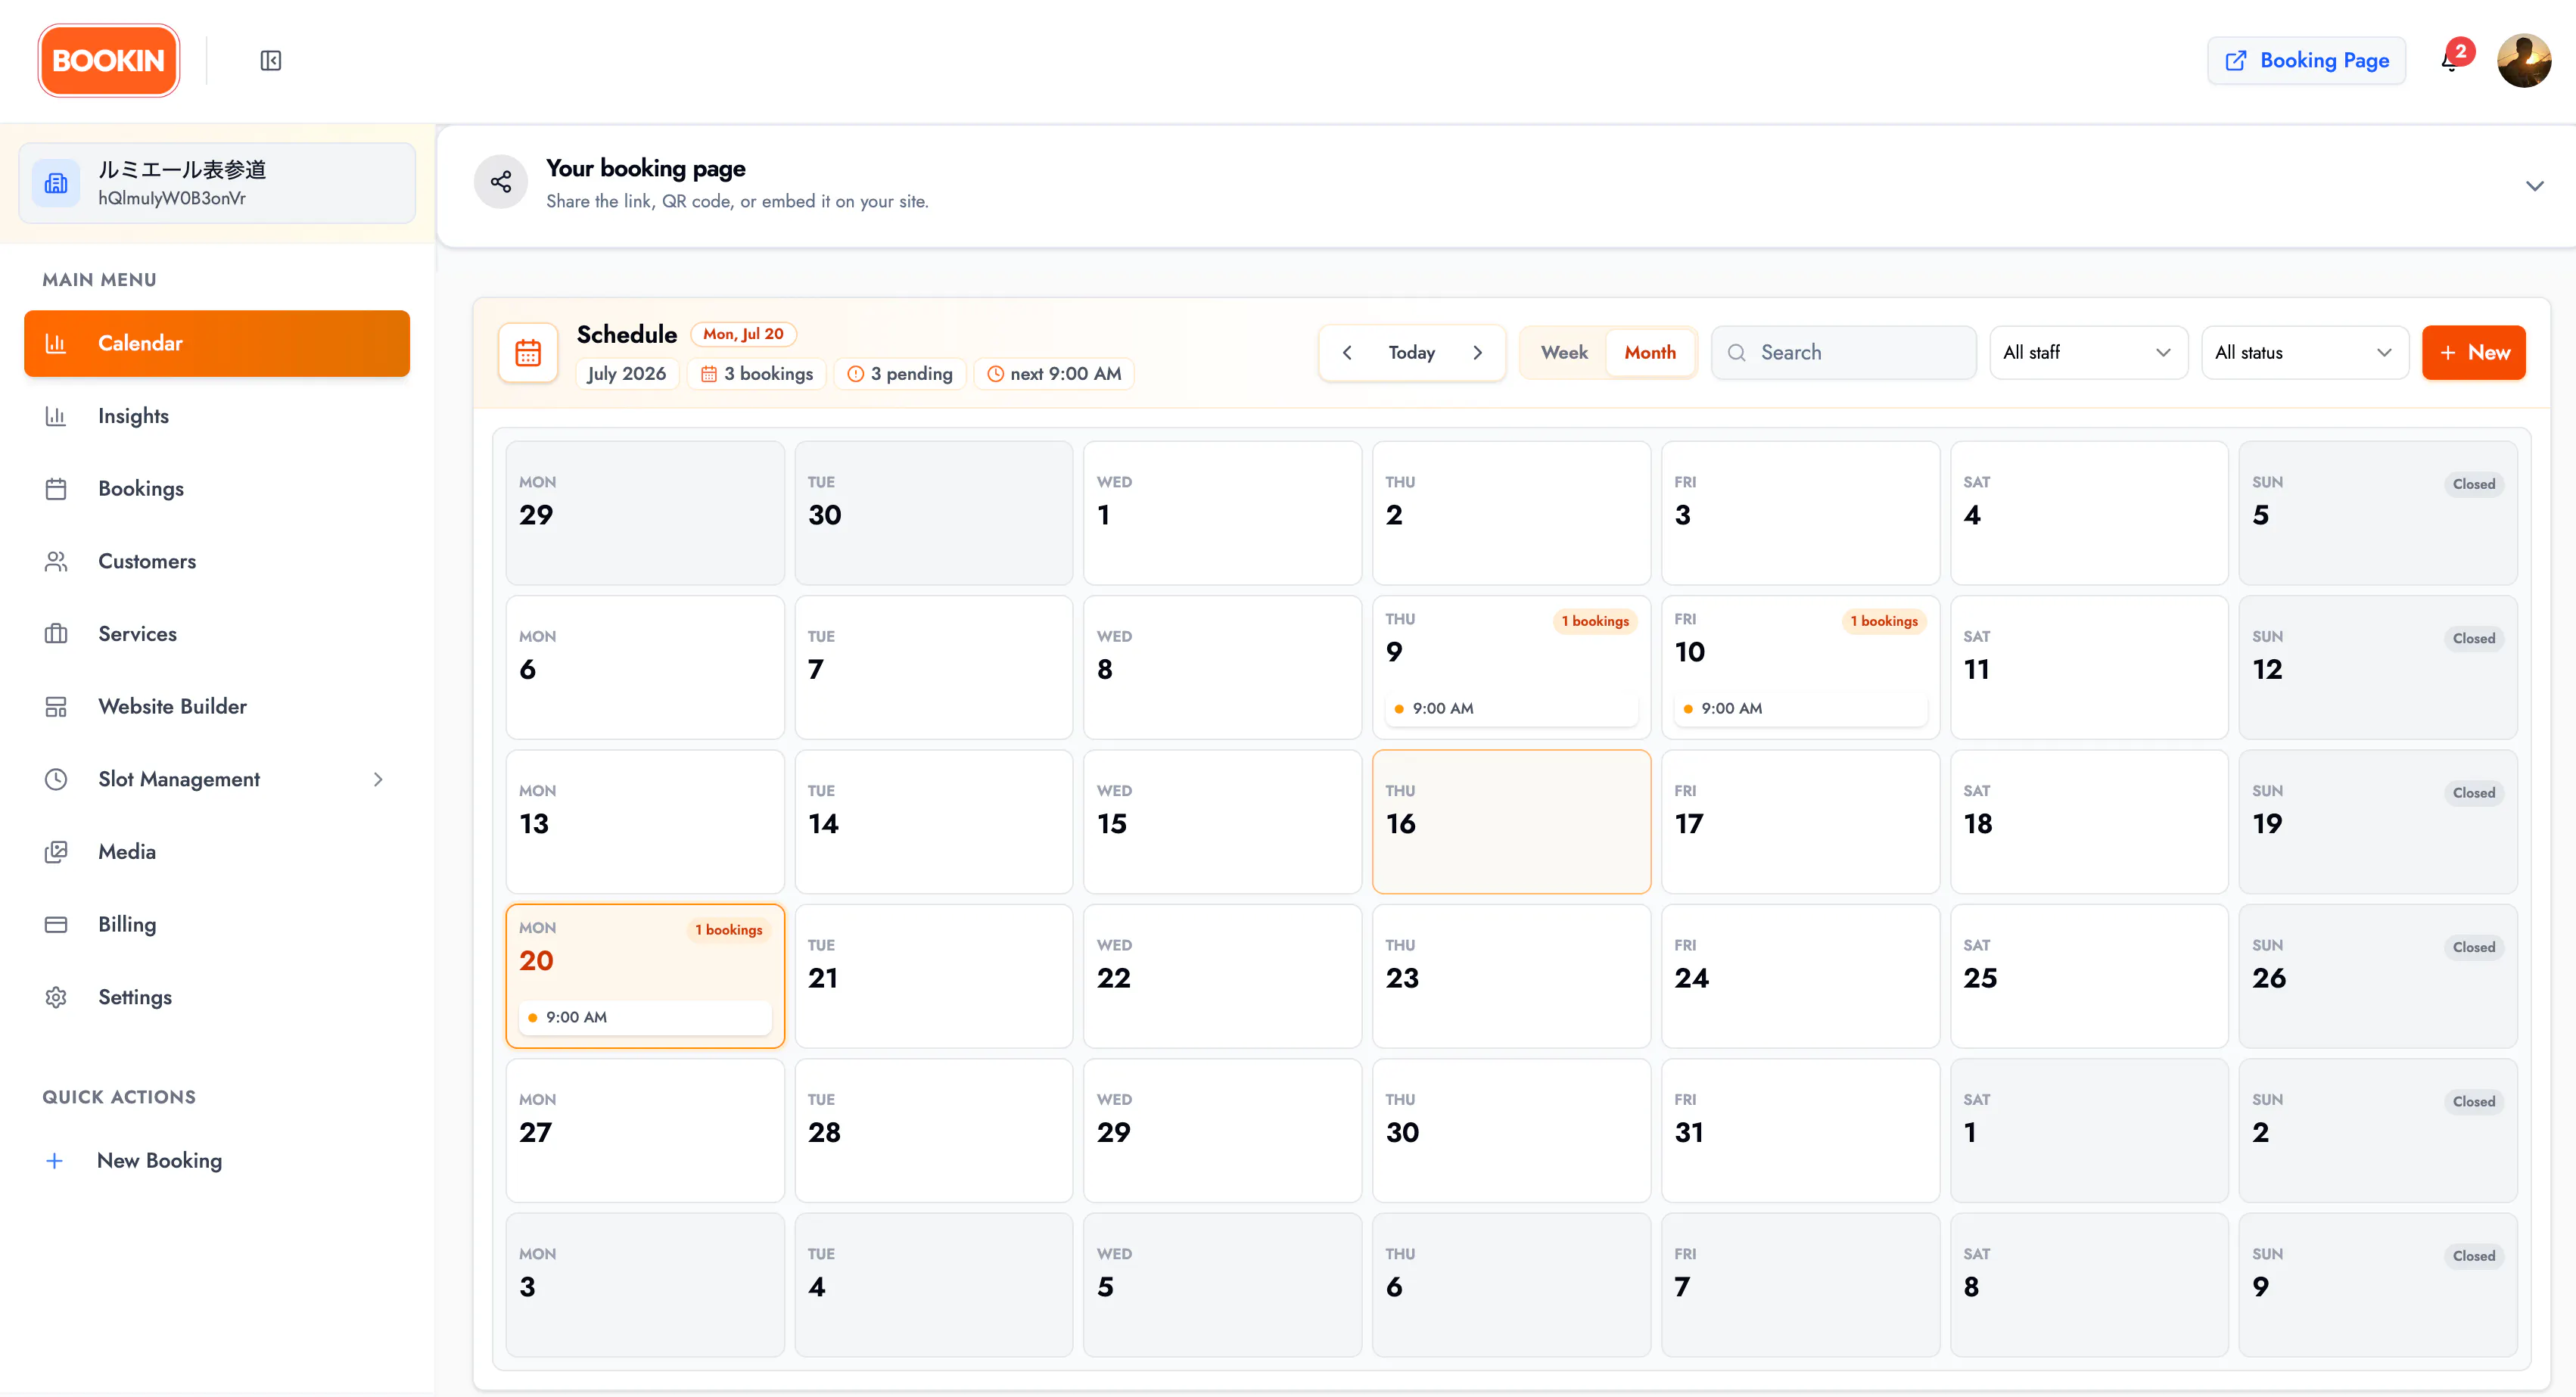The height and width of the screenshot is (1397, 2576).
Task: Expand the Your booking page section
Action: point(2534,186)
